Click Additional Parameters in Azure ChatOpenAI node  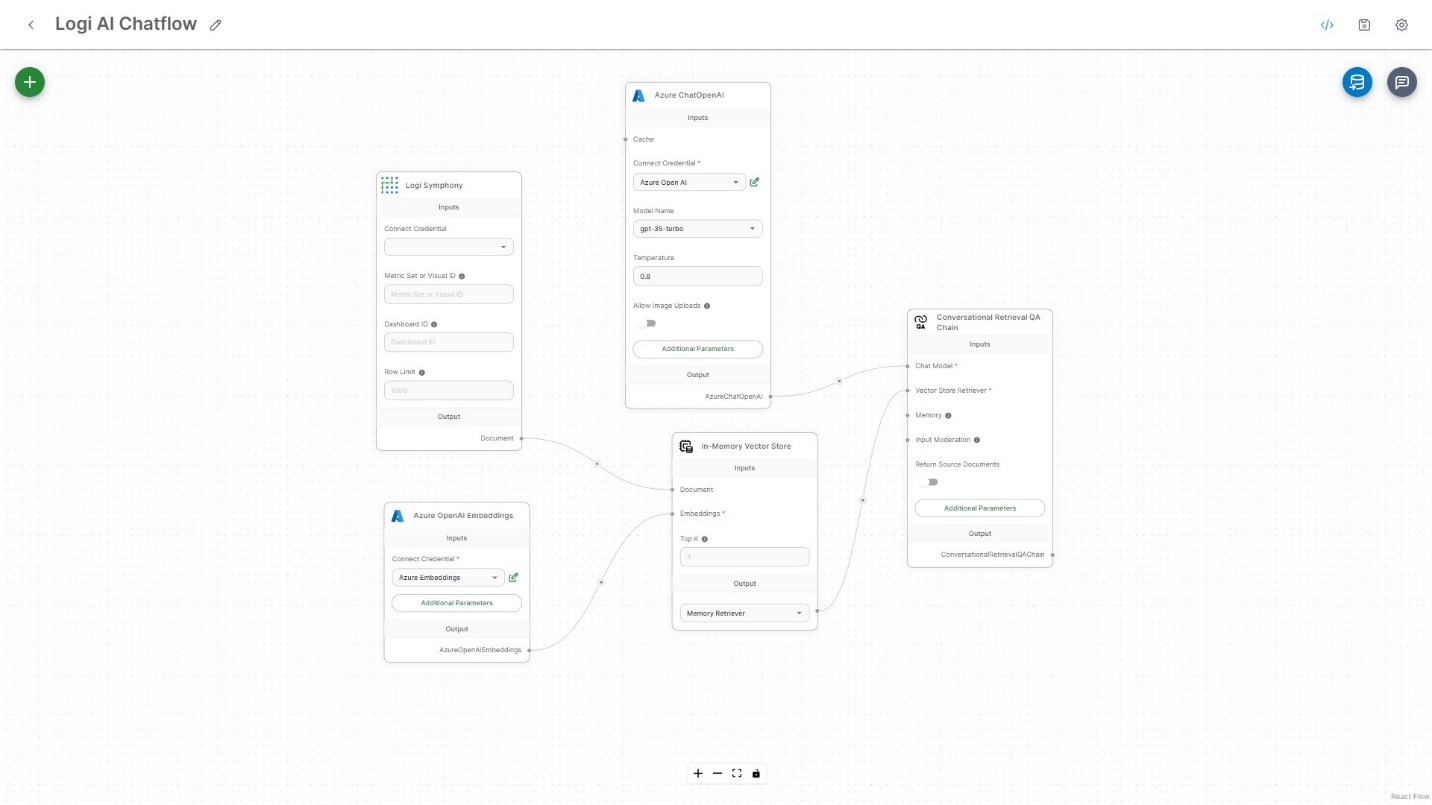pos(697,349)
